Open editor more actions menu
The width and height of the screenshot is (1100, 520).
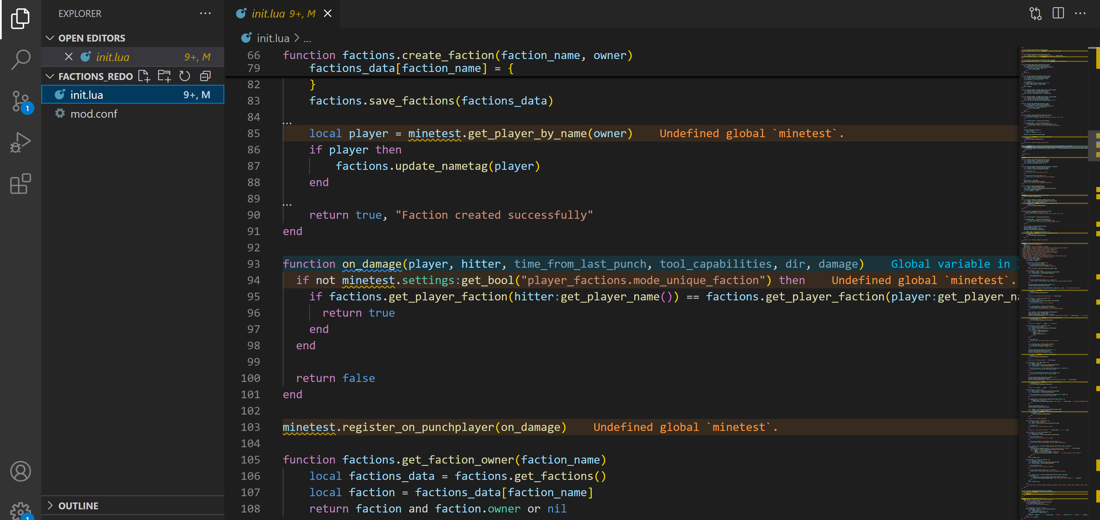click(x=1080, y=13)
